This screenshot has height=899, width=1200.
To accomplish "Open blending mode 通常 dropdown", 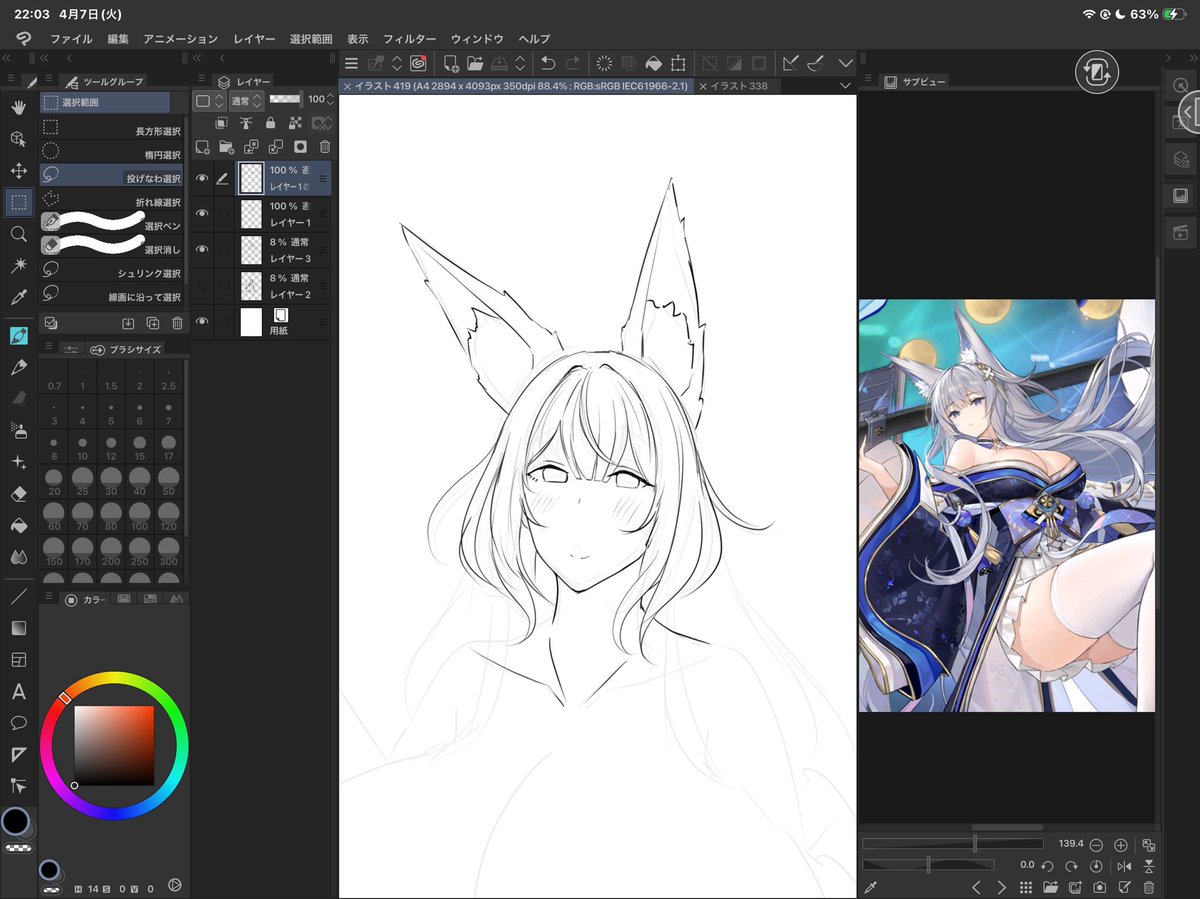I will (246, 100).
